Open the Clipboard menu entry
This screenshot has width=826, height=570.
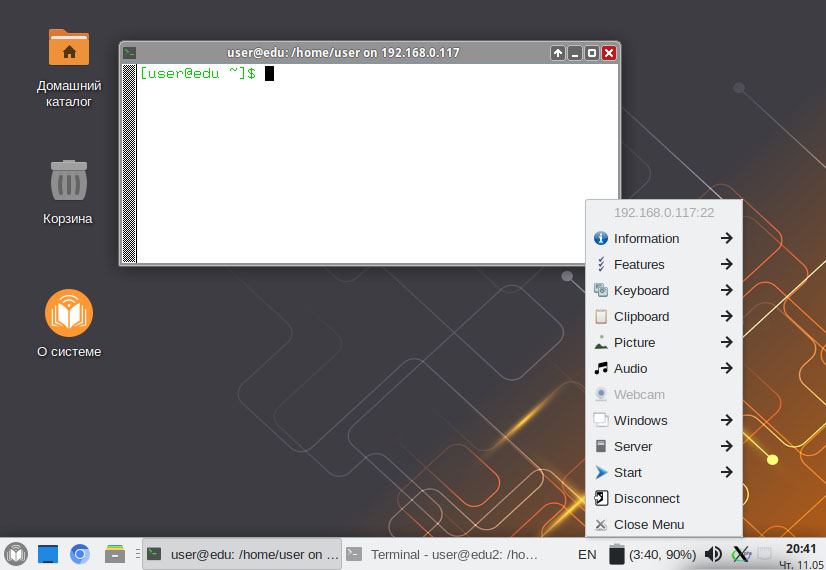click(664, 316)
